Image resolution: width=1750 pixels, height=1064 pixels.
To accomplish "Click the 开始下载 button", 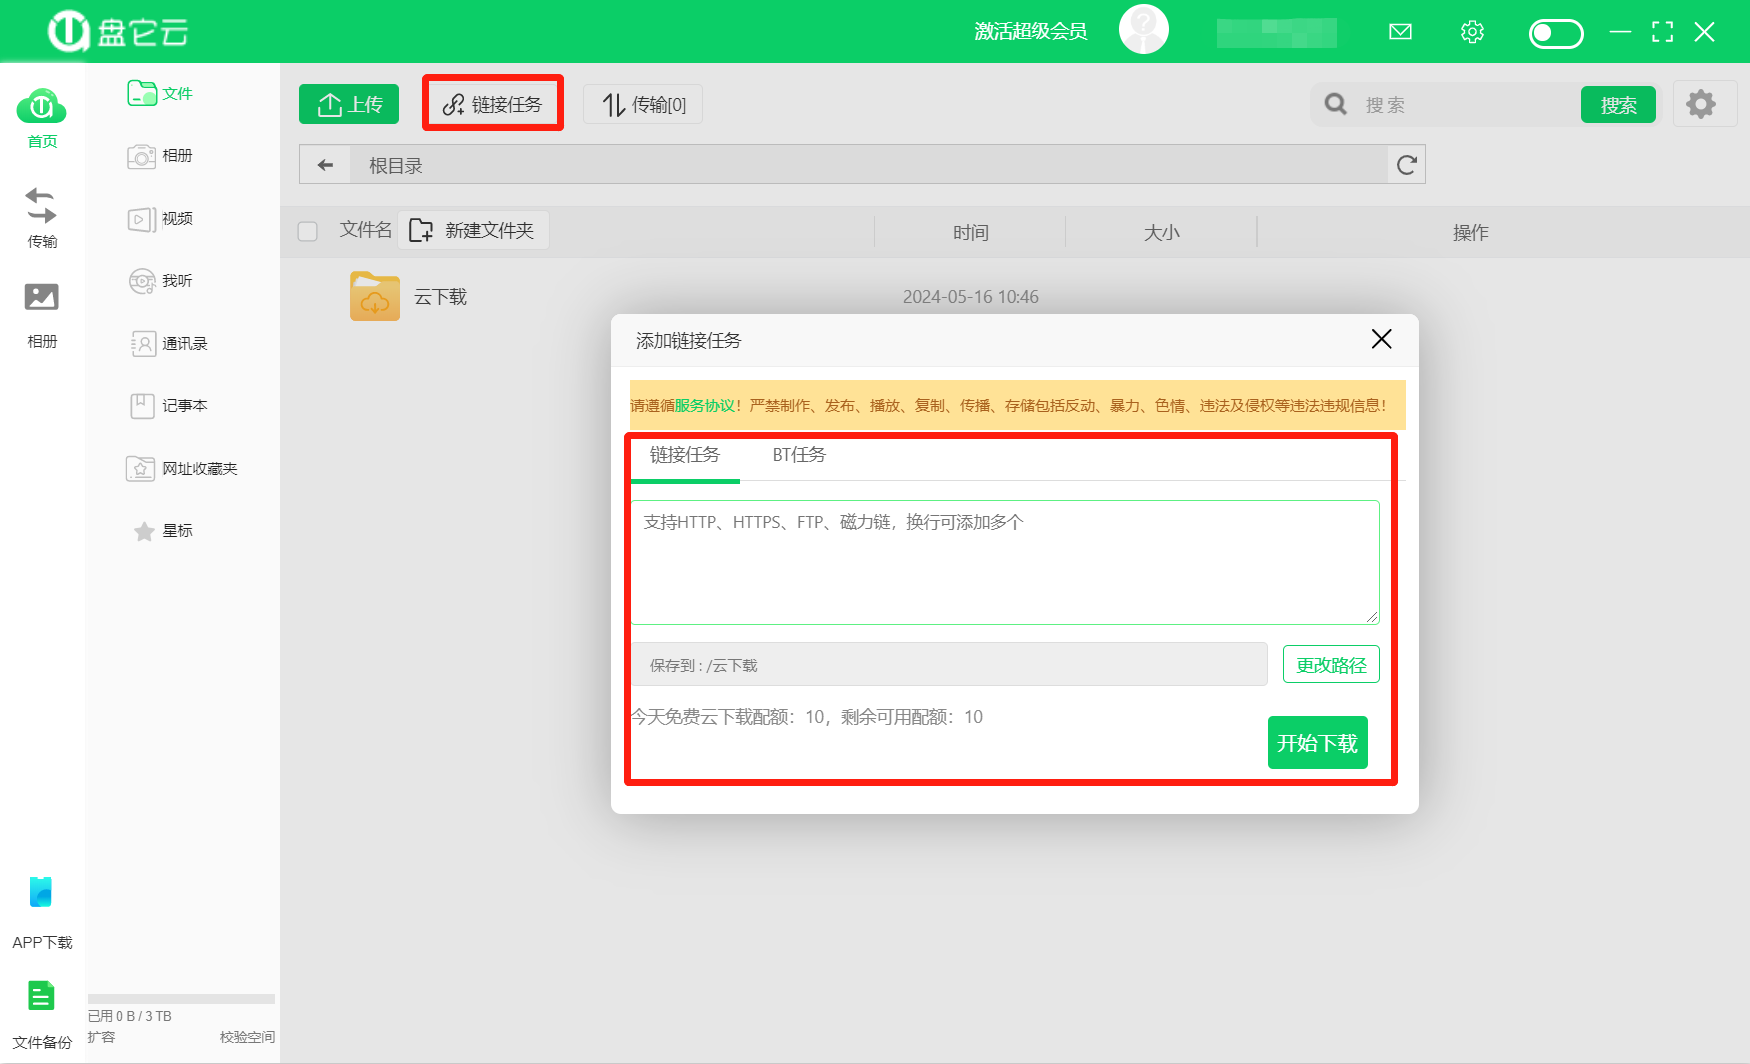I will pos(1317,743).
